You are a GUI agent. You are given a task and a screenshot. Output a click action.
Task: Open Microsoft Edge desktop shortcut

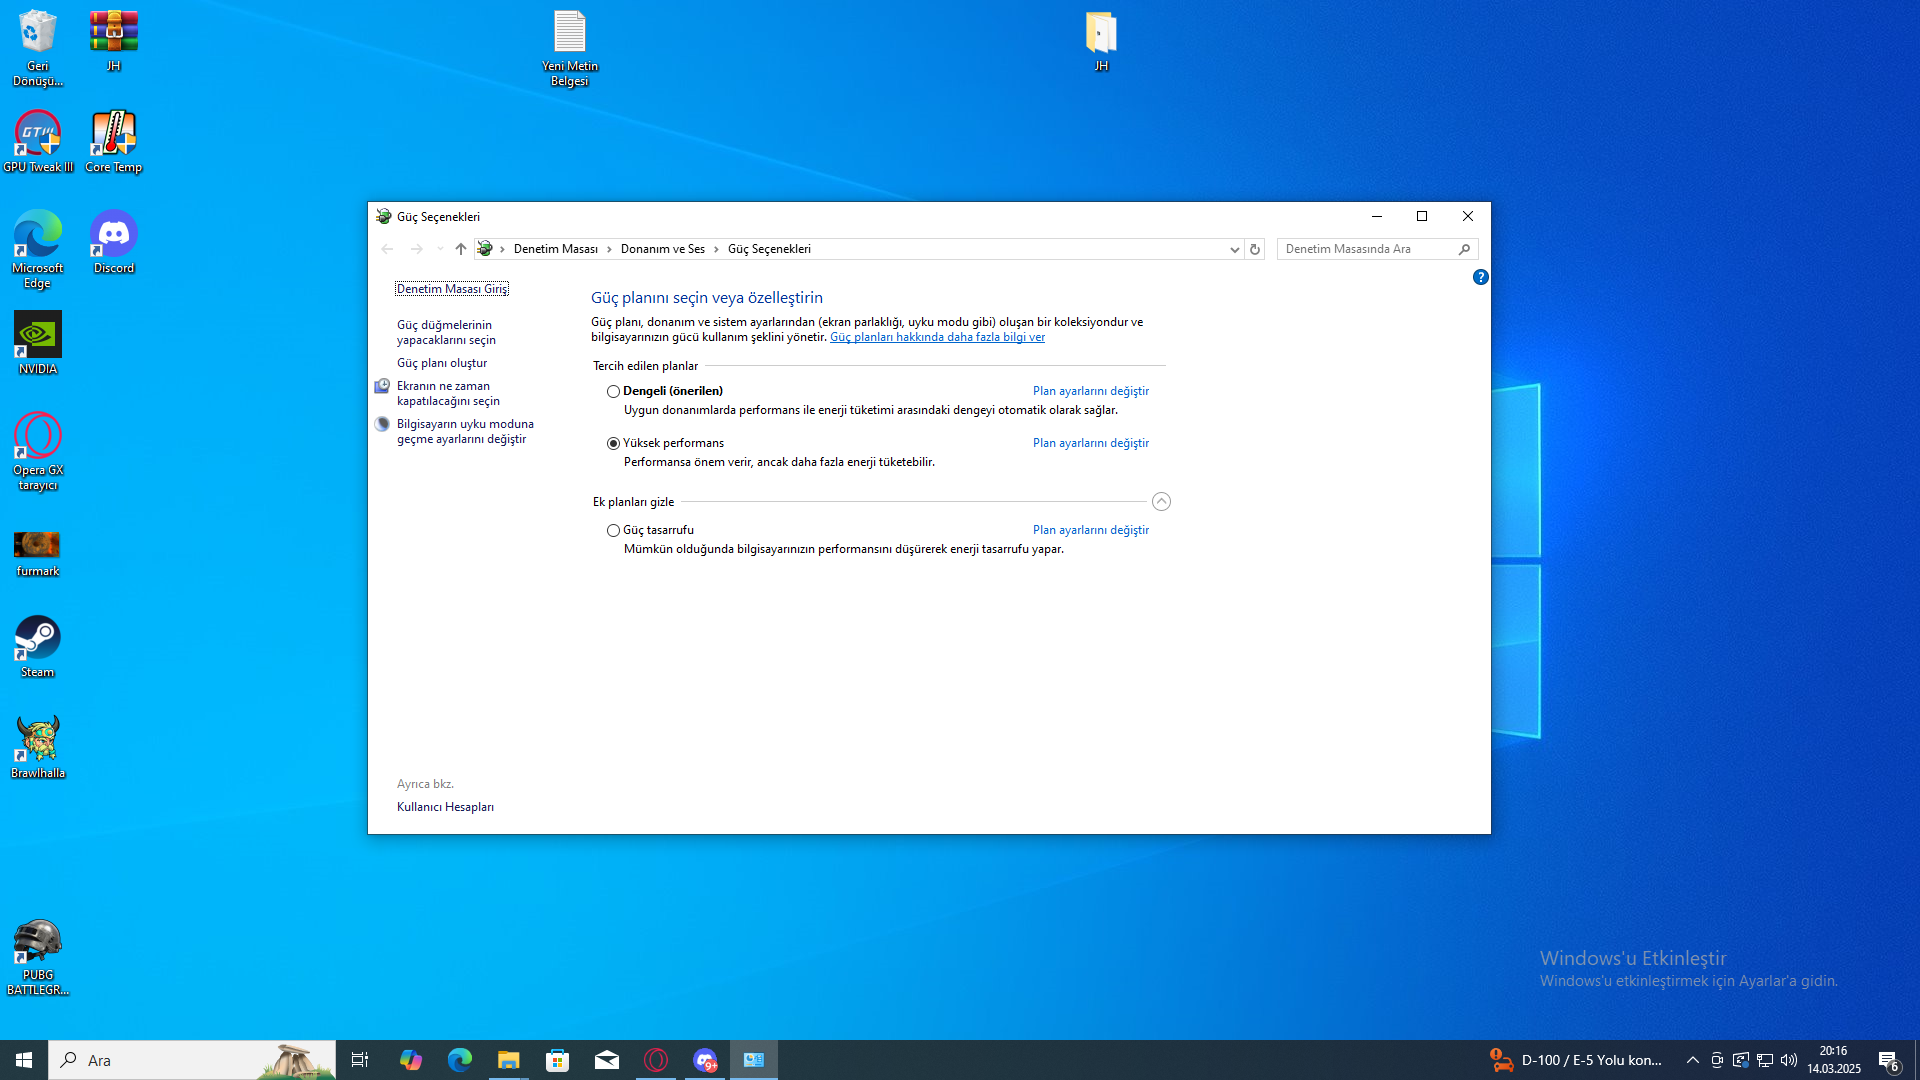(x=38, y=250)
